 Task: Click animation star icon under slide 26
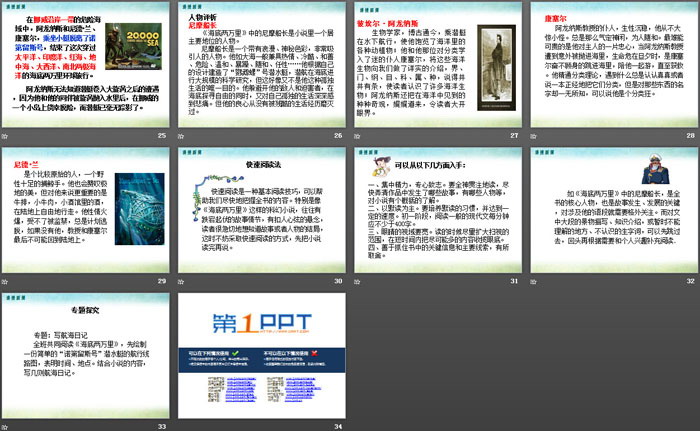(x=181, y=136)
